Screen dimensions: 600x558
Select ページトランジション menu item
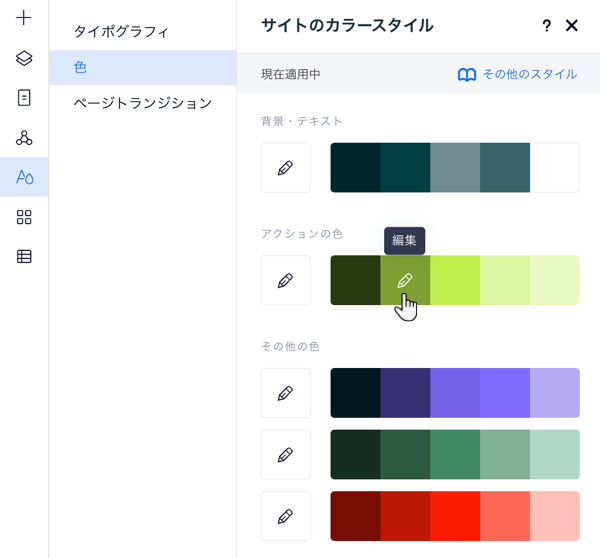pos(143,103)
